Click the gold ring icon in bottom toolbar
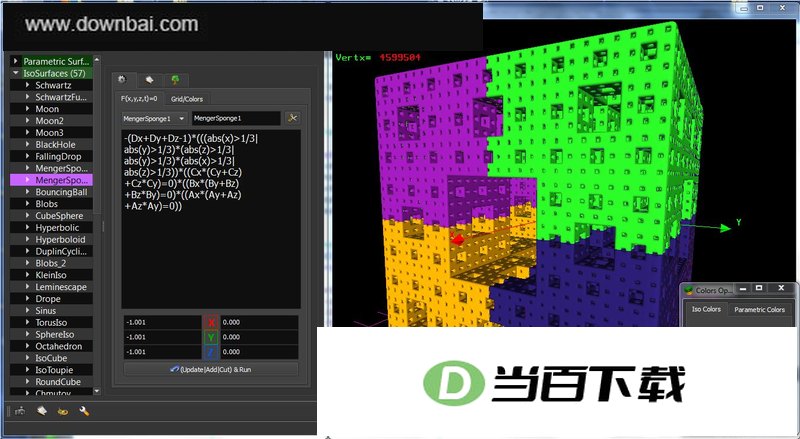Viewport: 800px width, 439px height. [x=63, y=411]
